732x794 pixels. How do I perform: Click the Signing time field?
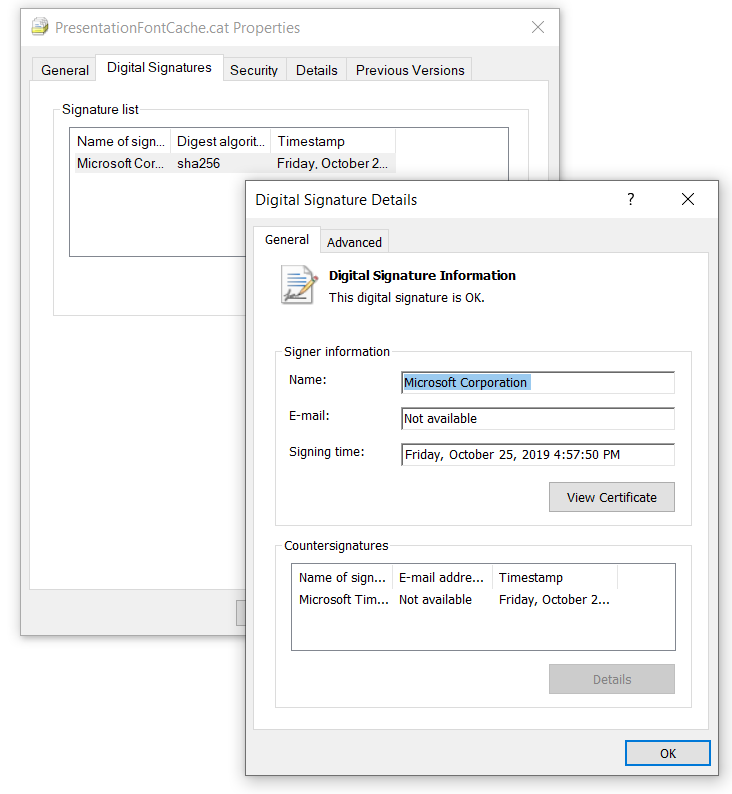click(x=538, y=454)
